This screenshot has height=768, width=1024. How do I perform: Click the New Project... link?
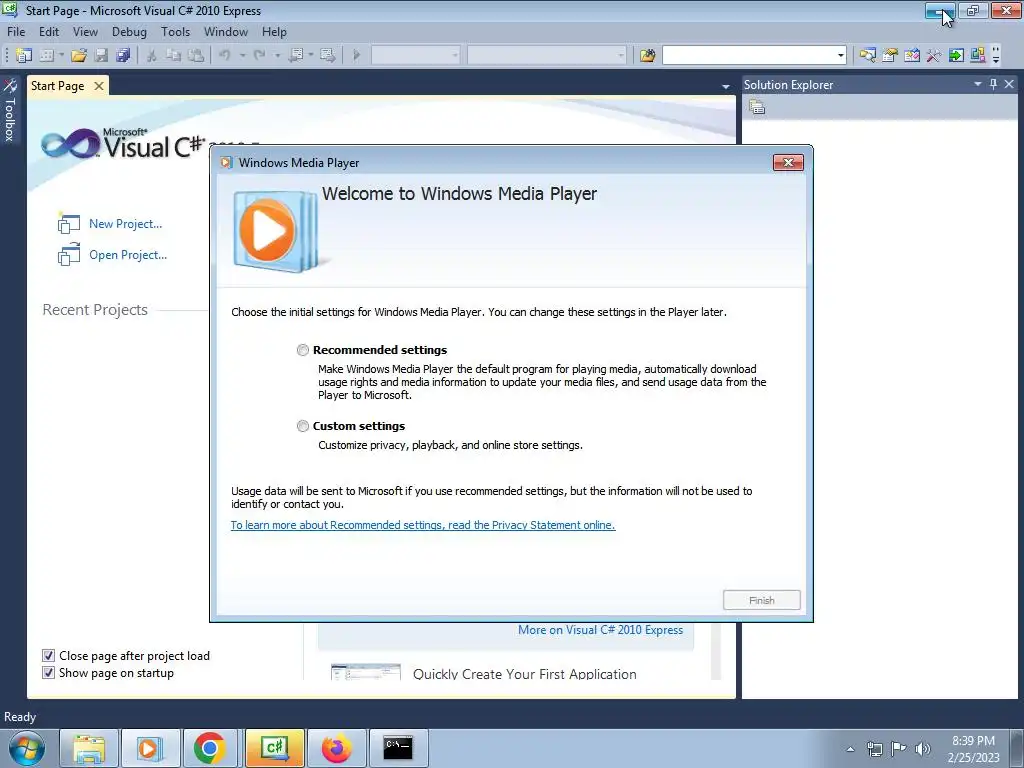click(125, 224)
